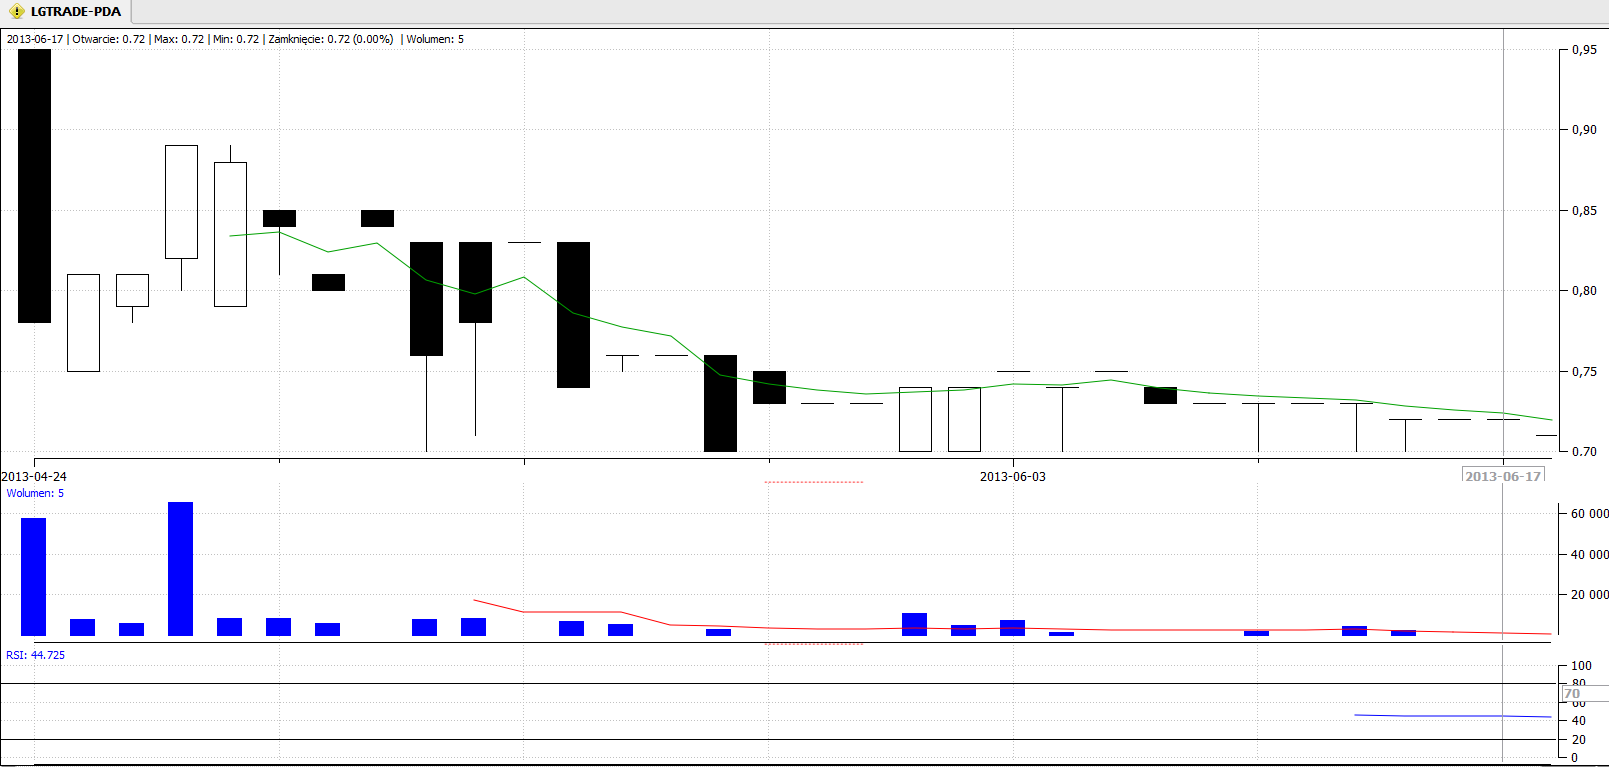Click the Zamknięcie: 0.72 value in header
Image resolution: width=1609 pixels, height=767 pixels.
[330, 39]
